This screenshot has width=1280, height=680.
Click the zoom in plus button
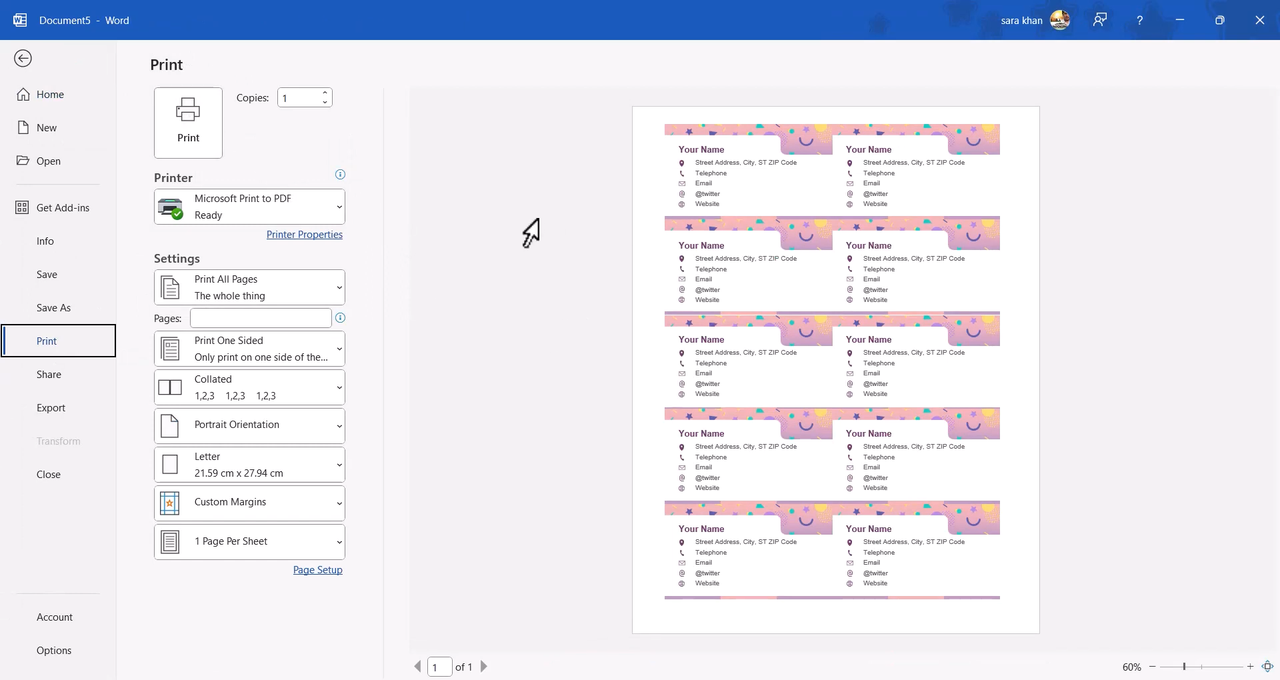point(1250,666)
